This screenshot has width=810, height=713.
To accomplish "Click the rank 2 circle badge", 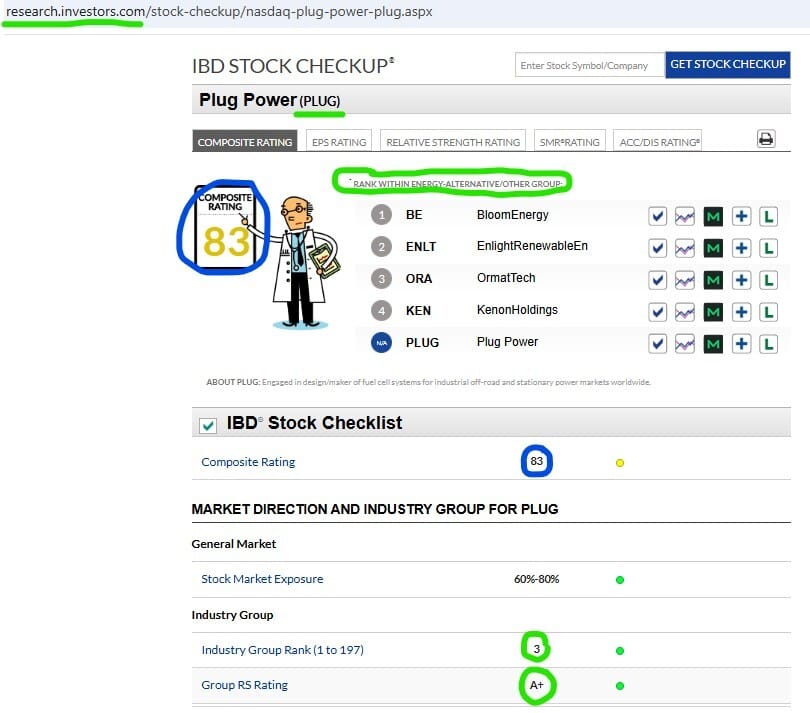I will [x=381, y=247].
